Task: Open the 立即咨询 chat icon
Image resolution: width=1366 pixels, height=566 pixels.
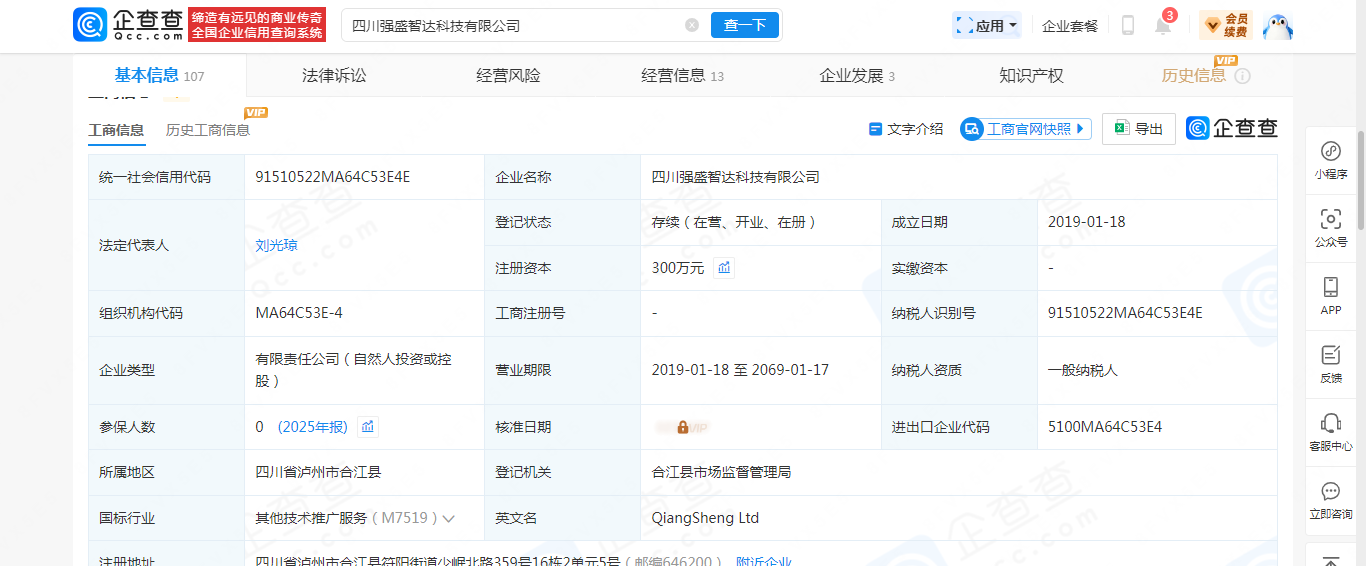Action: pyautogui.click(x=1331, y=500)
